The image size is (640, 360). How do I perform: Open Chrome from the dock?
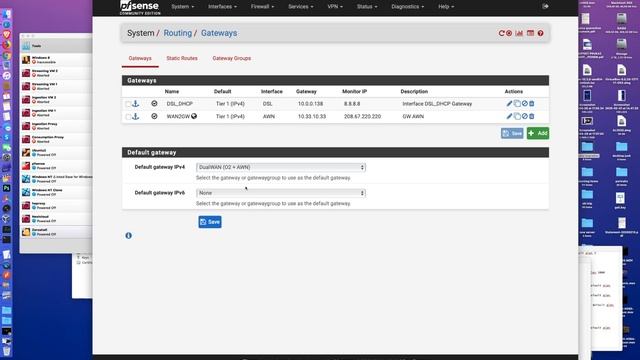tap(7, 56)
